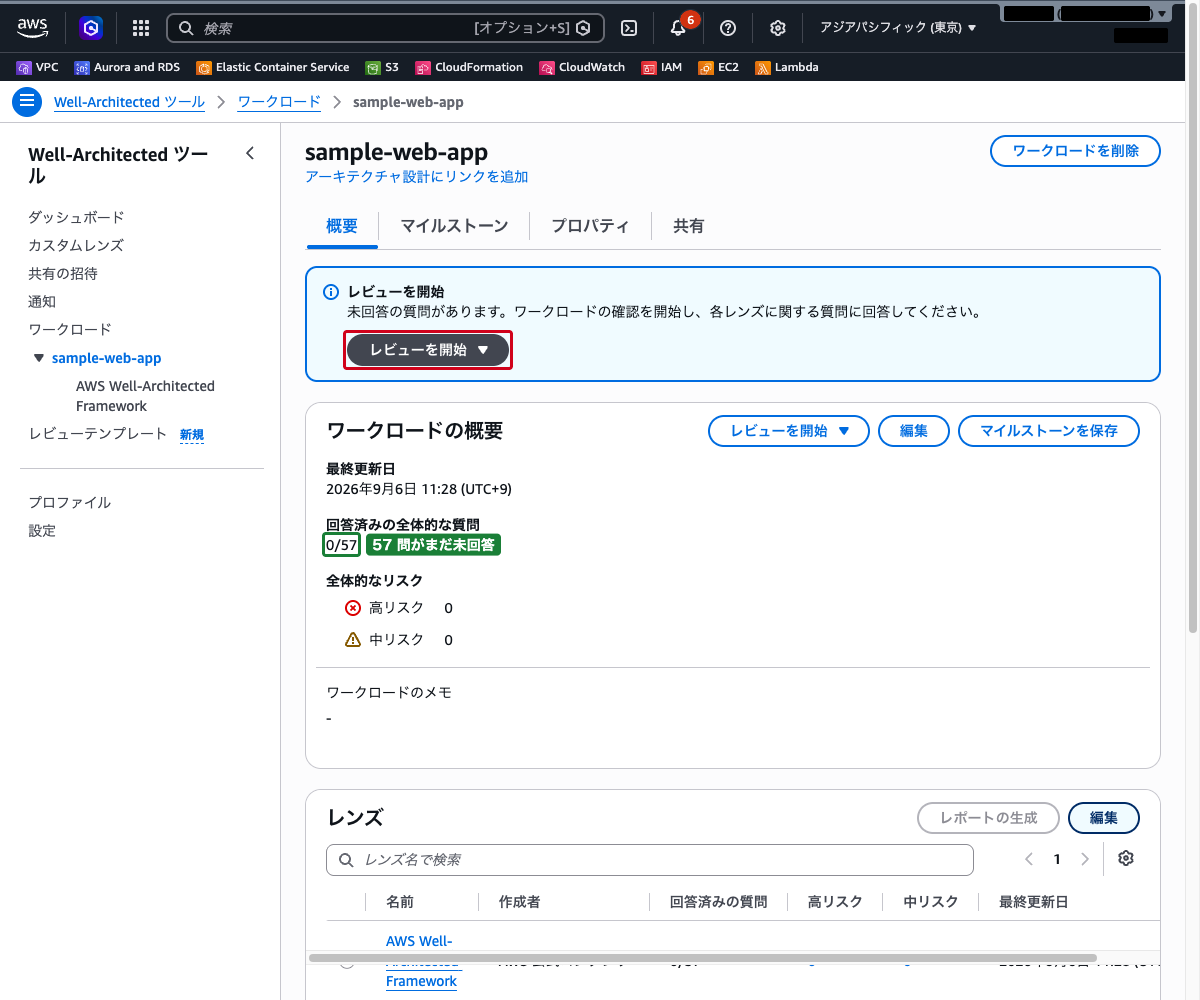Open the services grid menu icon
The image size is (1200, 1000).
(x=141, y=28)
